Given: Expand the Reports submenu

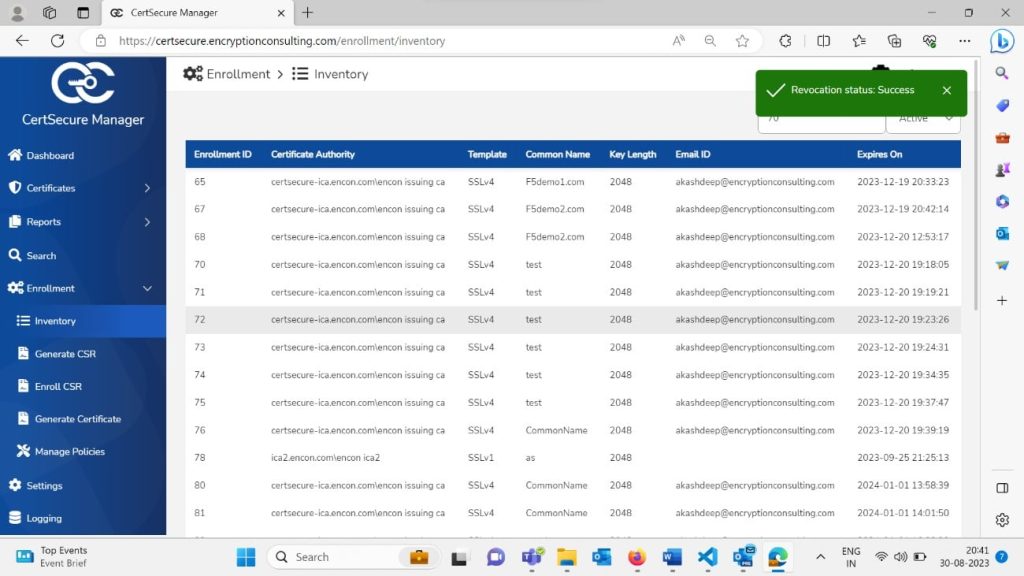Looking at the screenshot, I should pyautogui.click(x=147, y=222).
